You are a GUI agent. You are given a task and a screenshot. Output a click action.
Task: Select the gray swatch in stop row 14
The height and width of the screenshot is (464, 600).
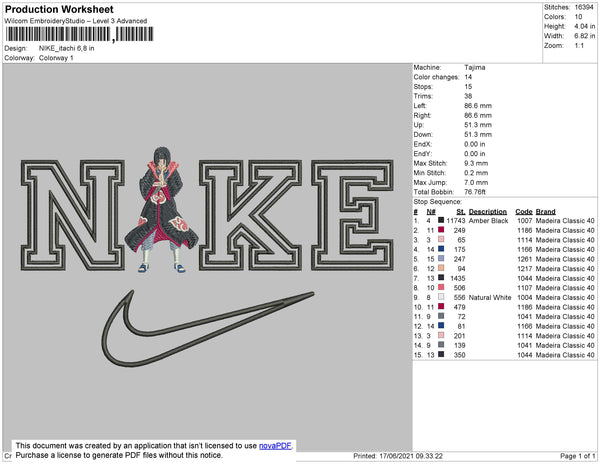(x=441, y=345)
